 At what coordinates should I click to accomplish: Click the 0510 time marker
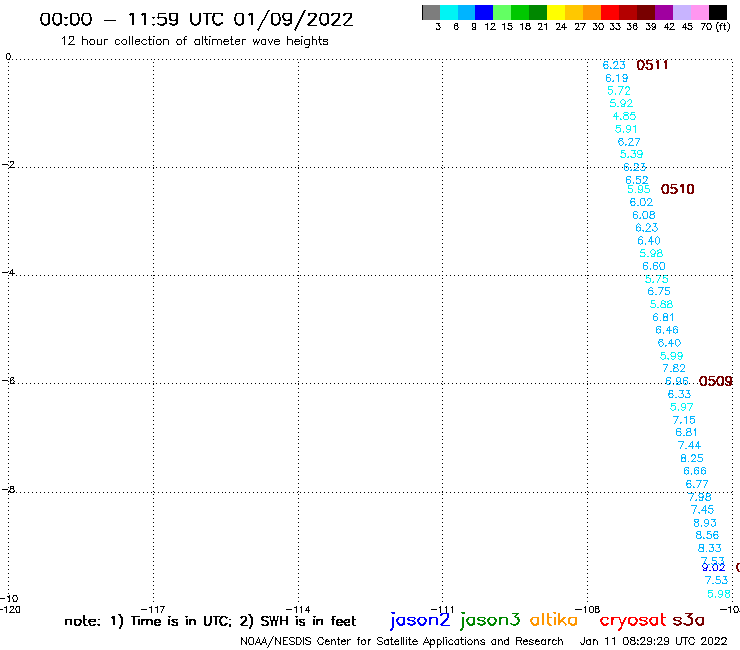(677, 189)
